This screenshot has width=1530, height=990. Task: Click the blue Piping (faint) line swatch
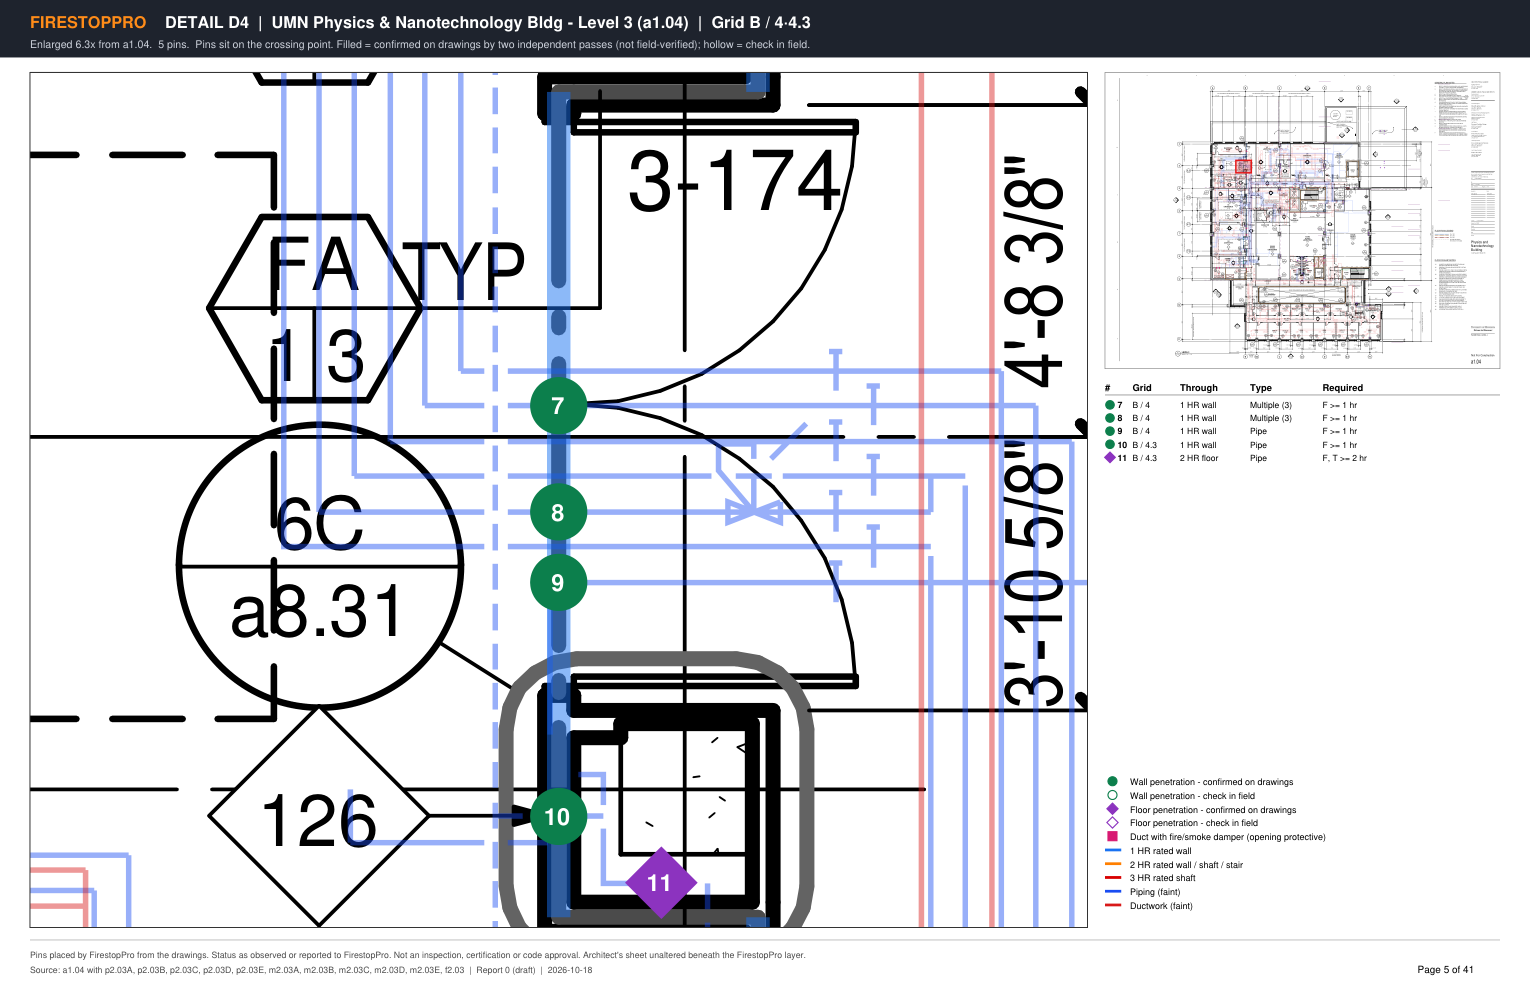(x=1113, y=891)
